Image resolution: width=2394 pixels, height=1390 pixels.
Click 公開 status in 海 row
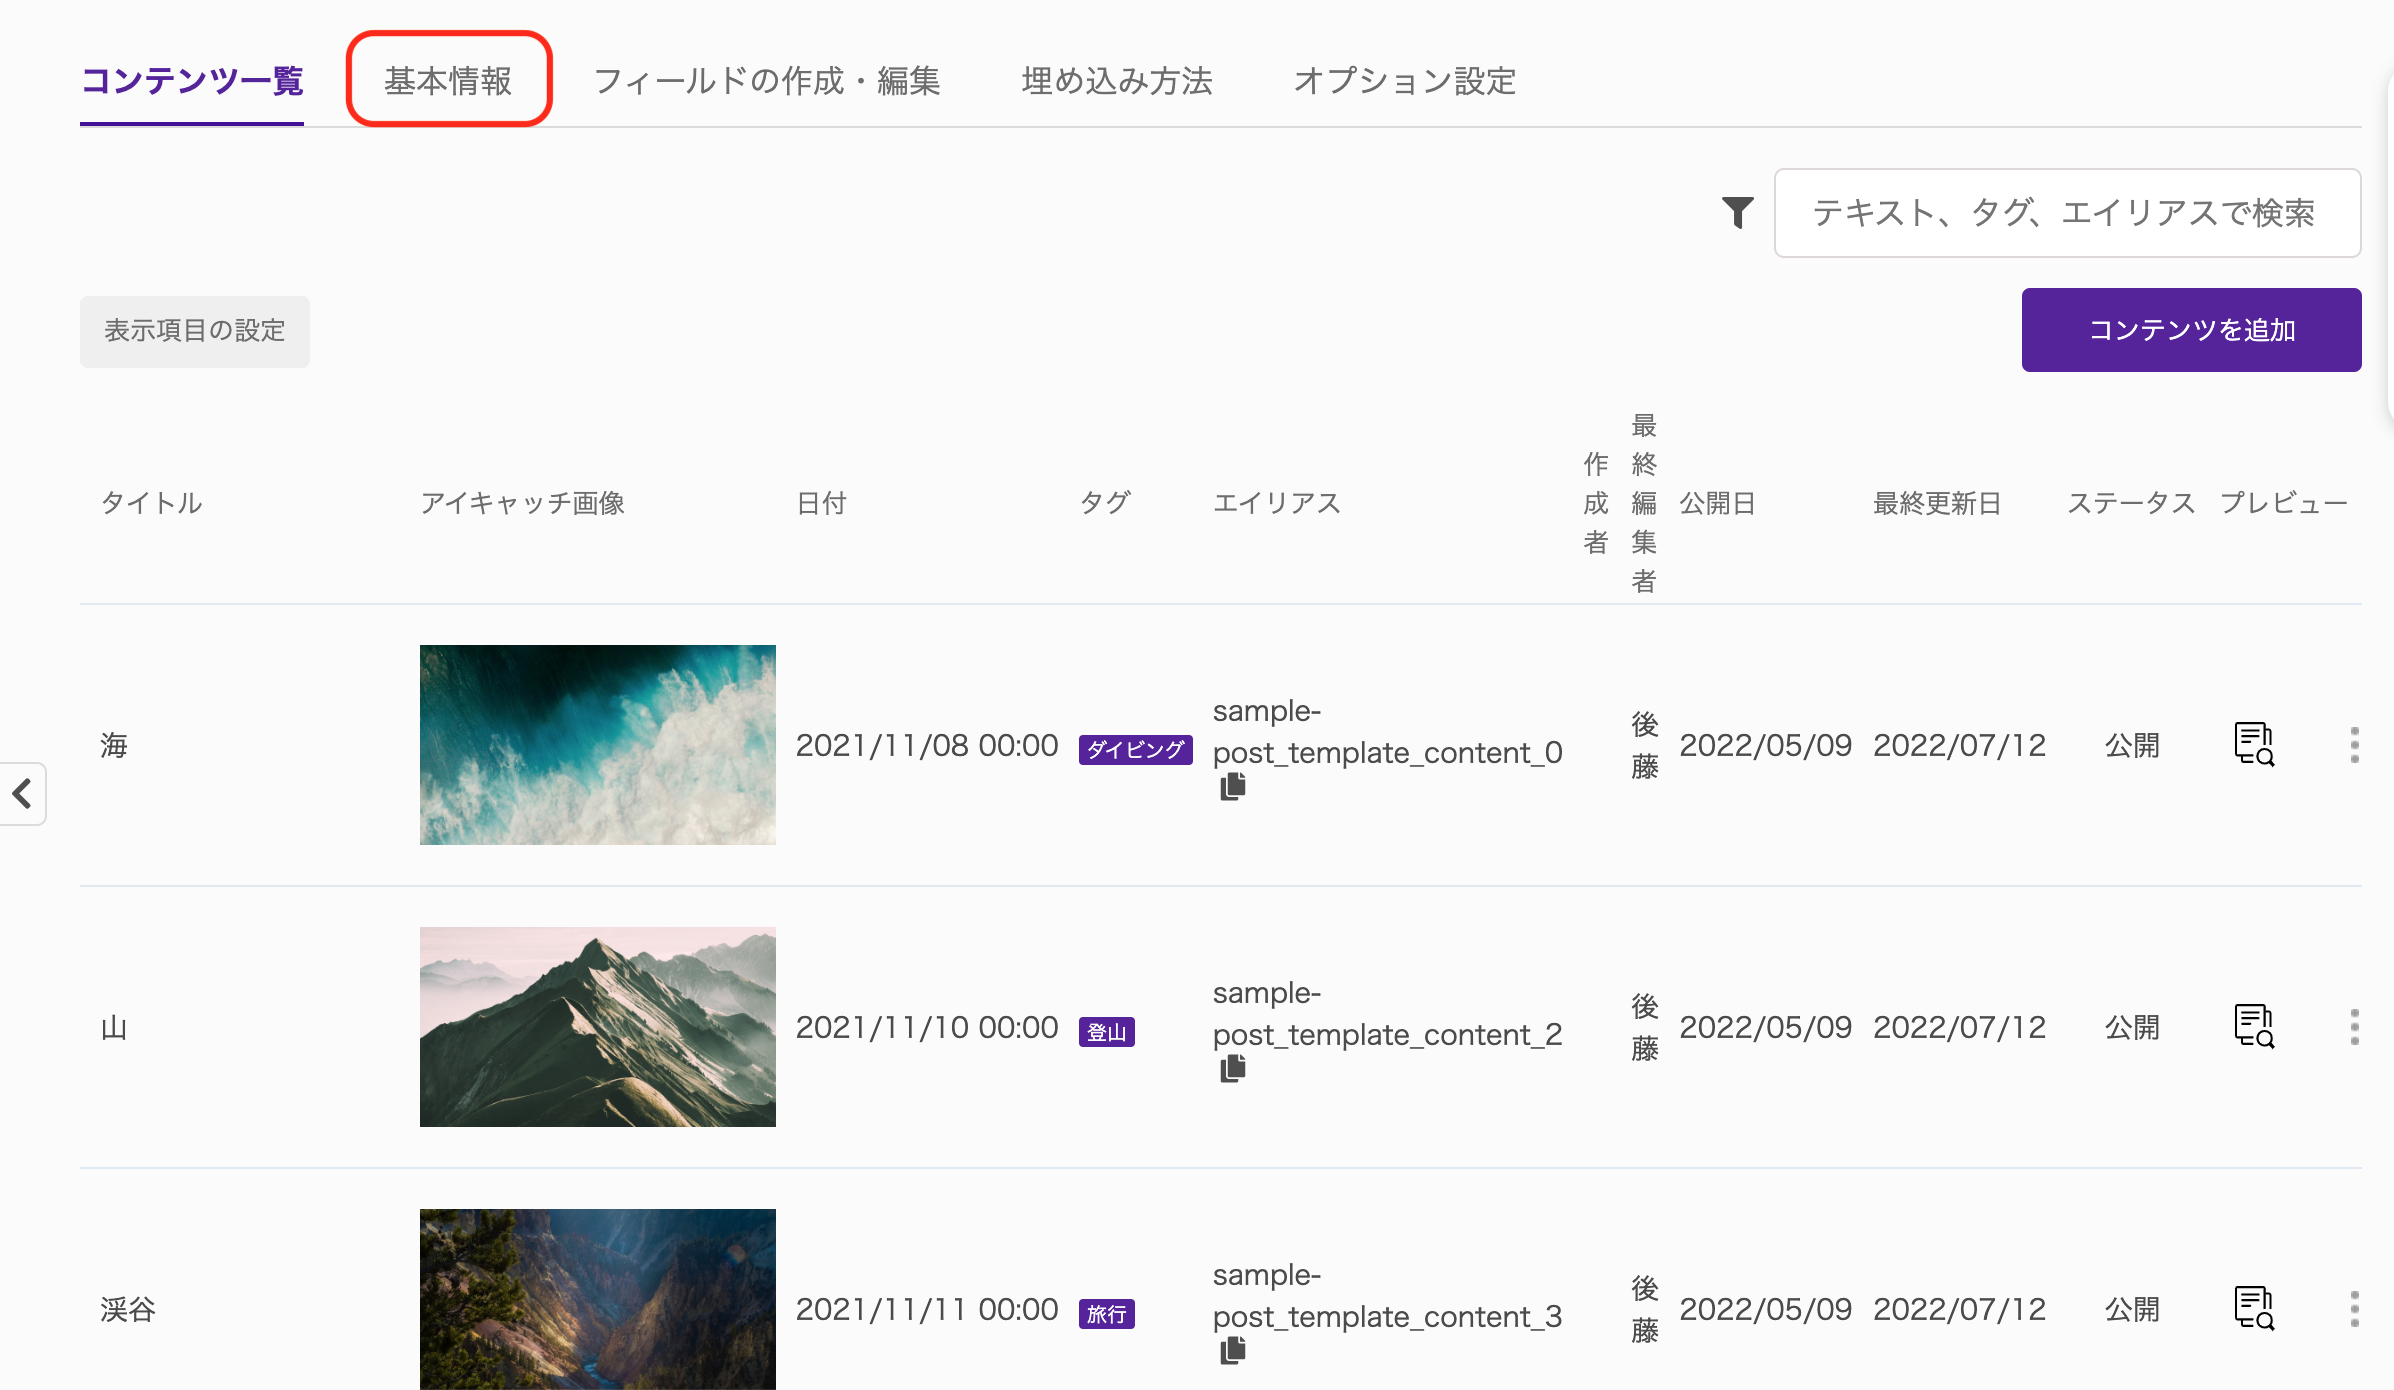point(2132,745)
